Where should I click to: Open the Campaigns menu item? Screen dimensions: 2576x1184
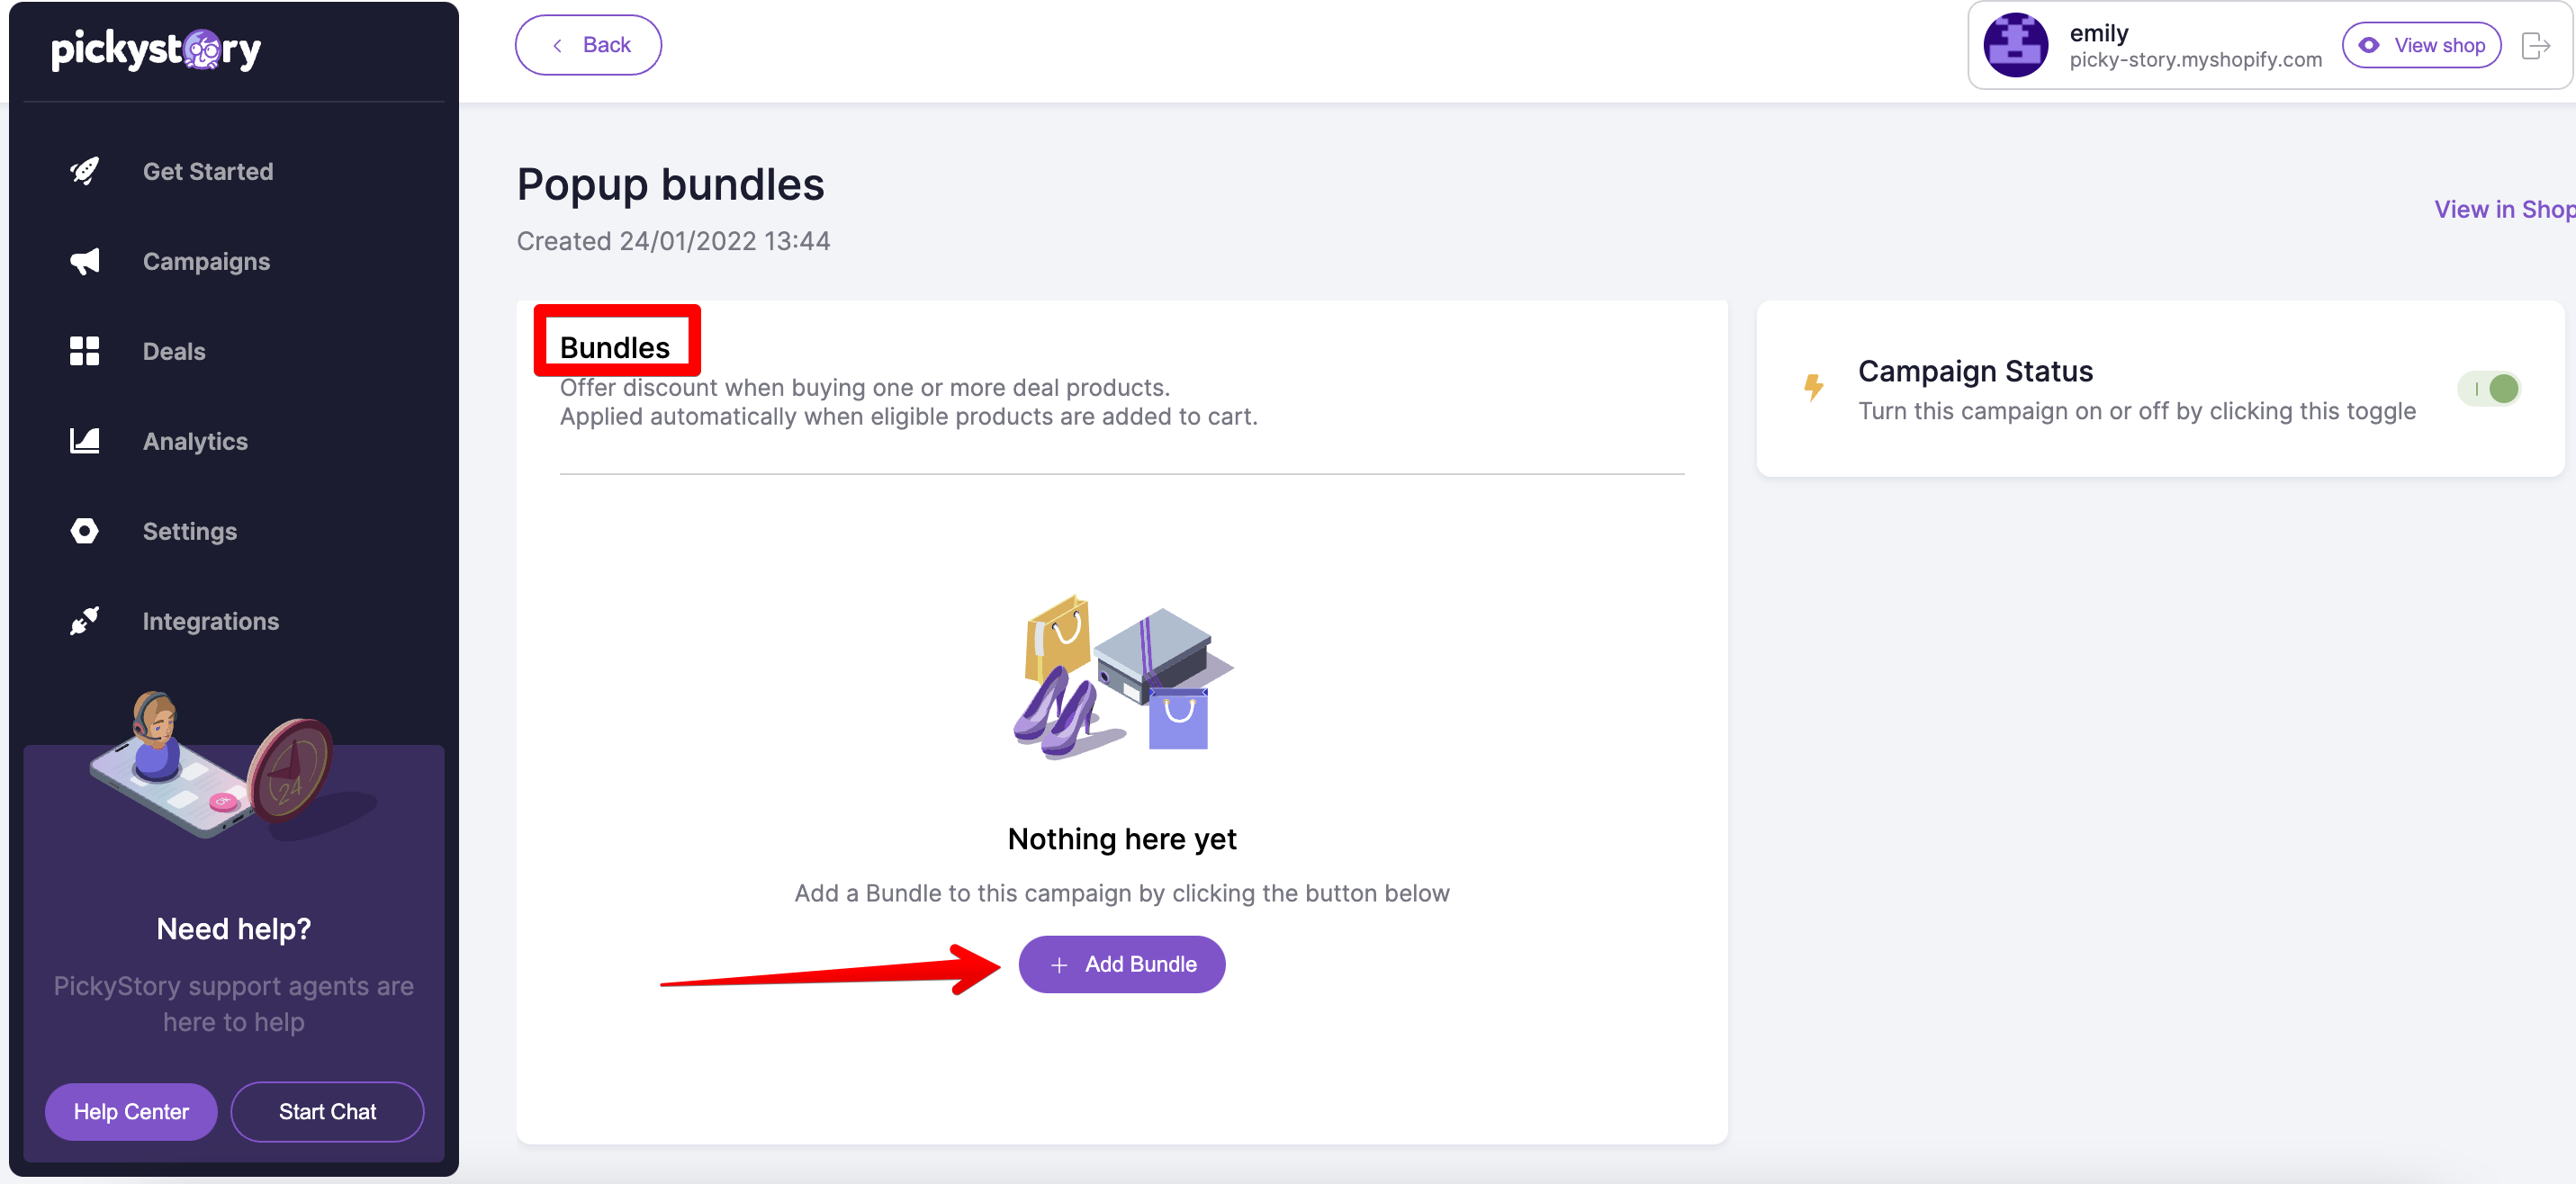(206, 262)
